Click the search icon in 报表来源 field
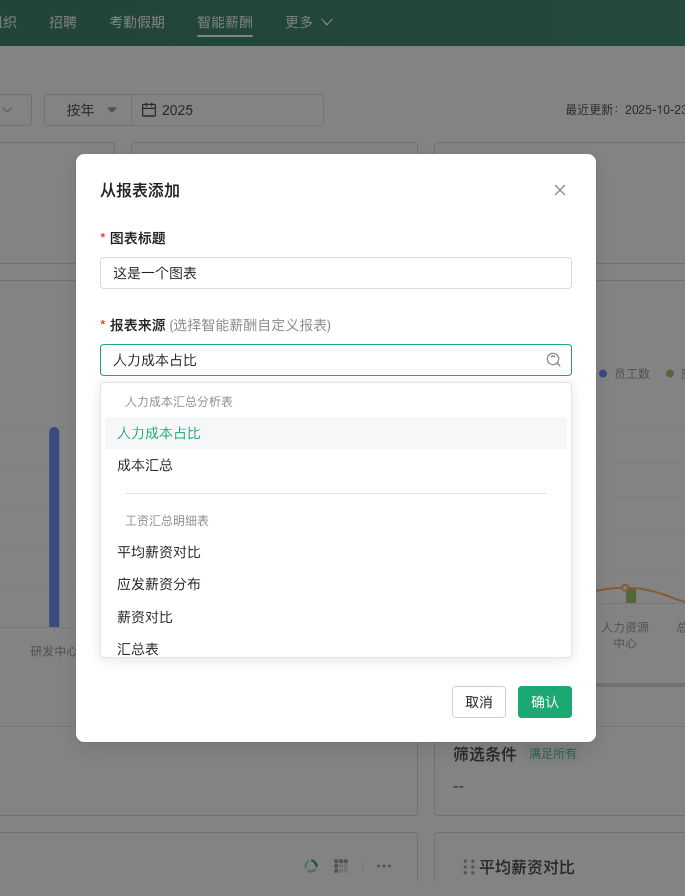The image size is (685, 896). [553, 360]
